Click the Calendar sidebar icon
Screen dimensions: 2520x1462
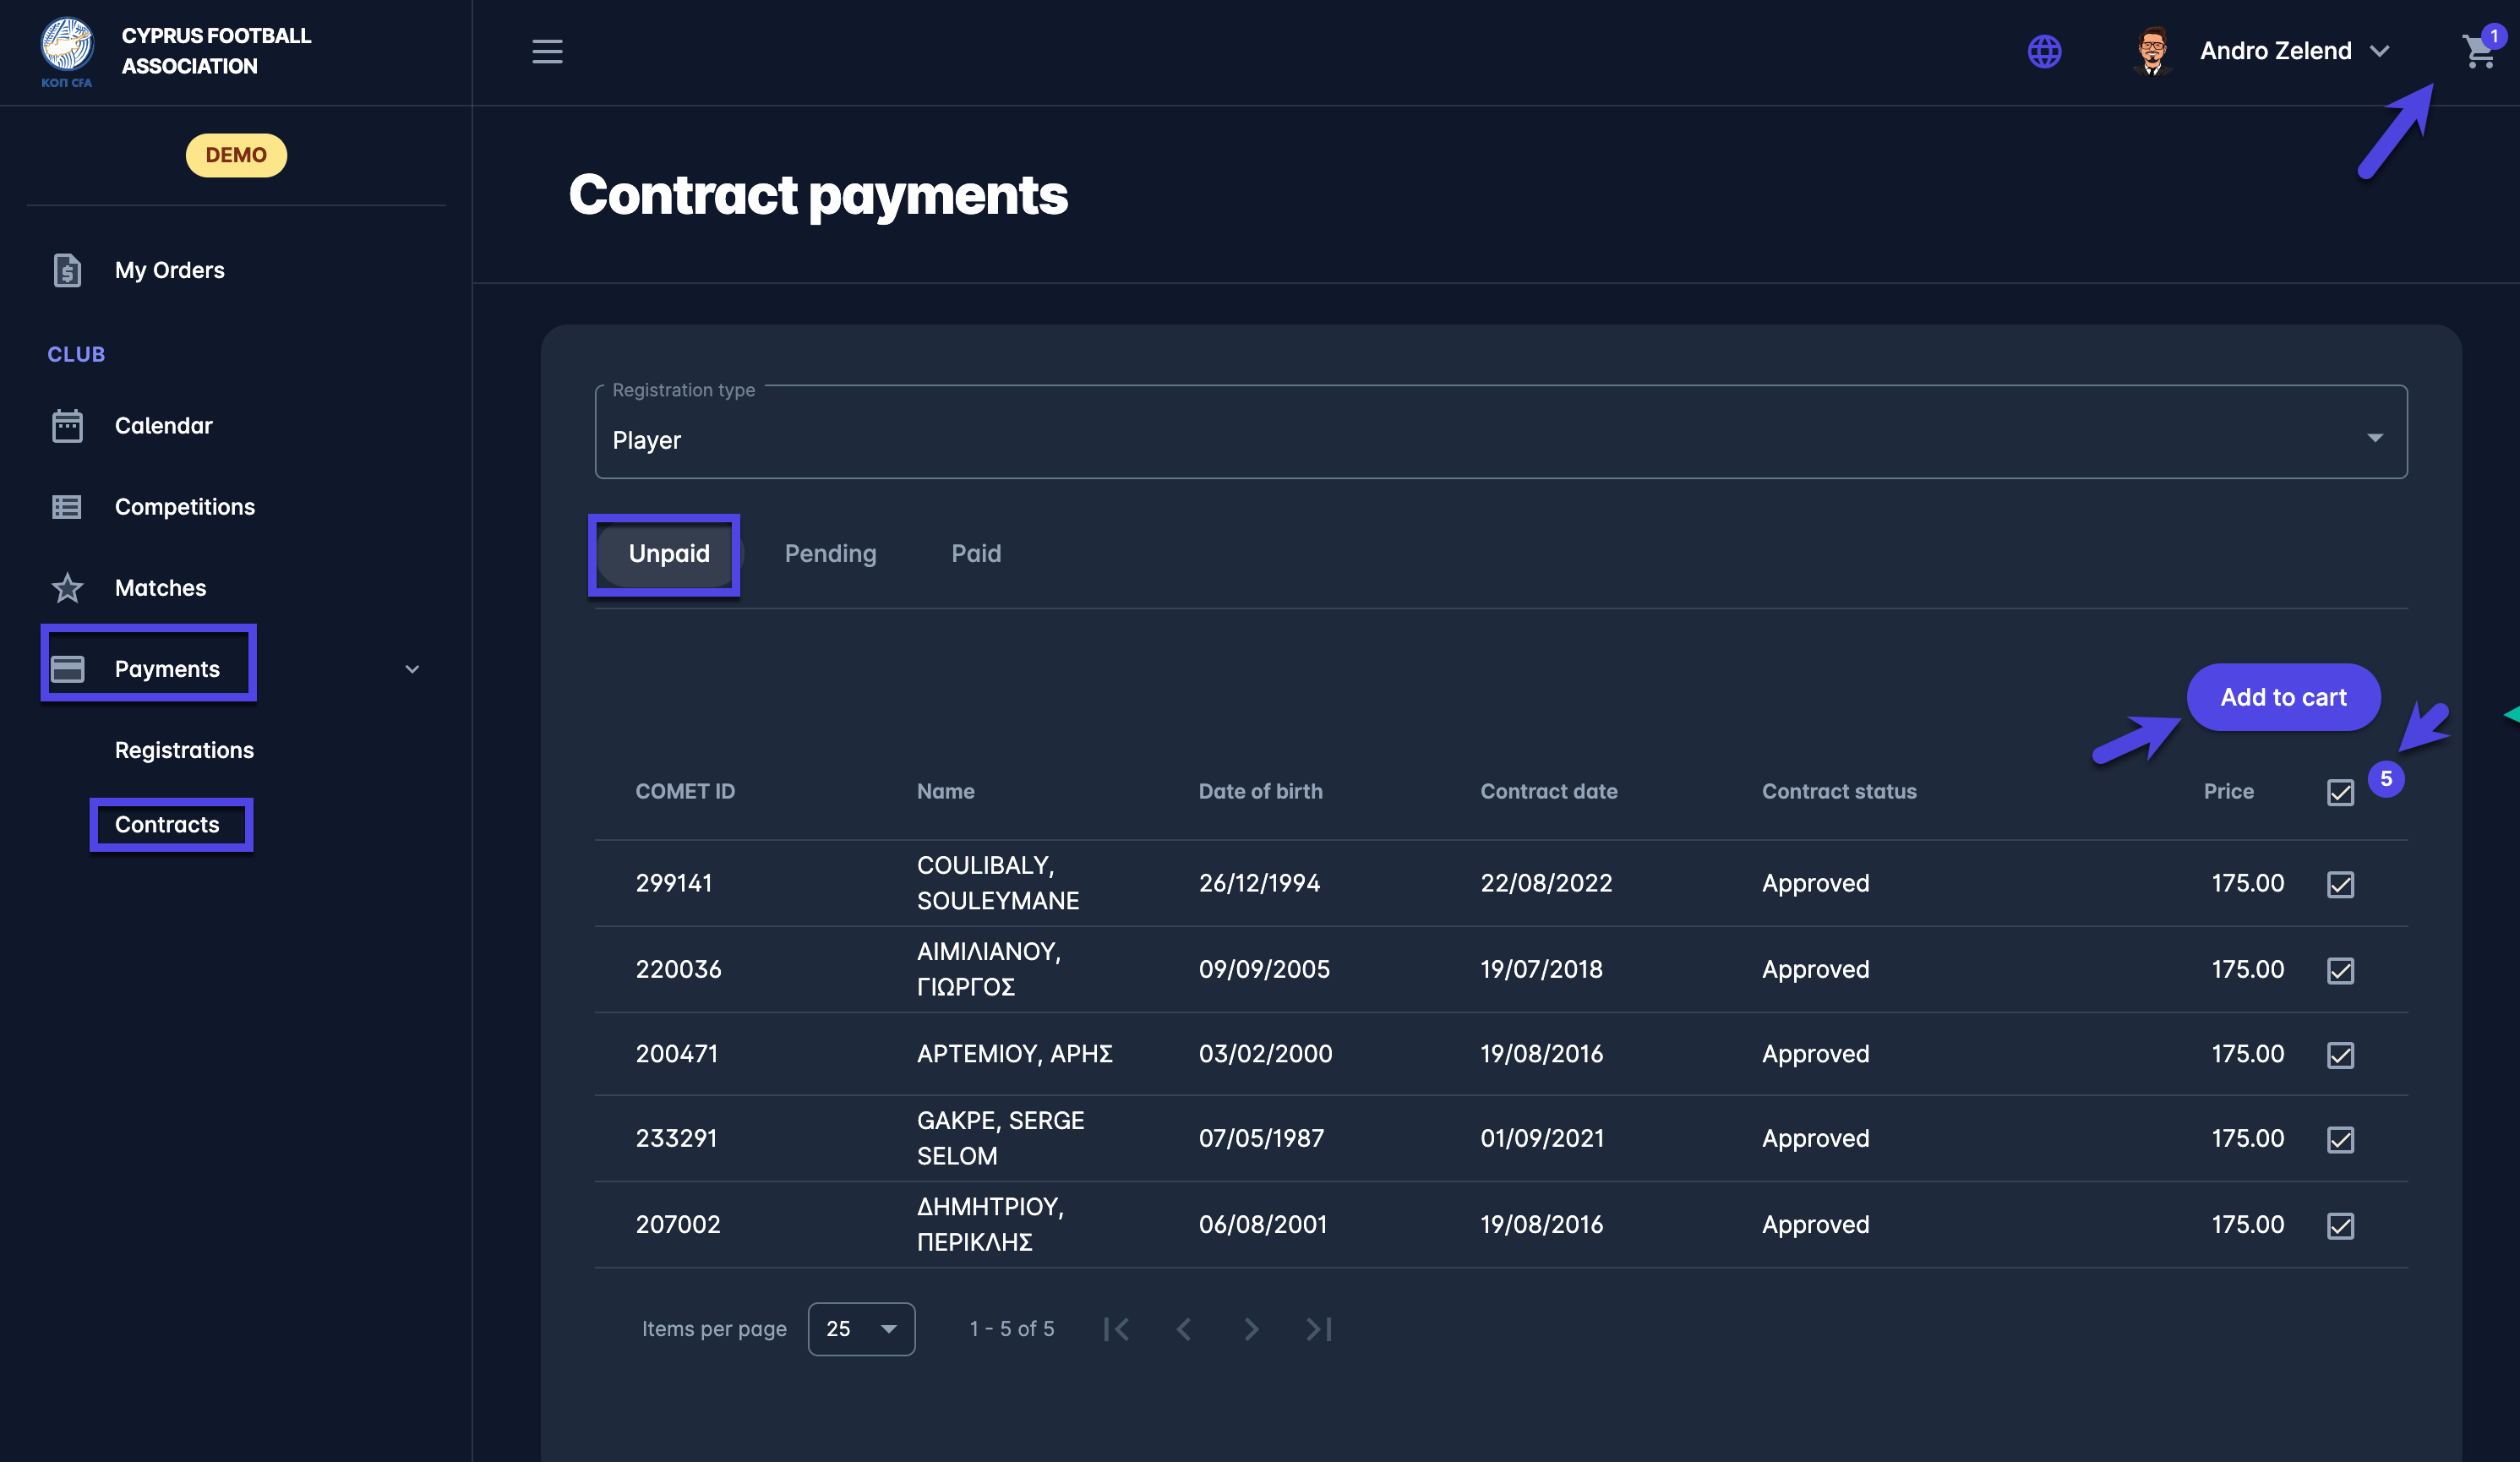[x=67, y=426]
